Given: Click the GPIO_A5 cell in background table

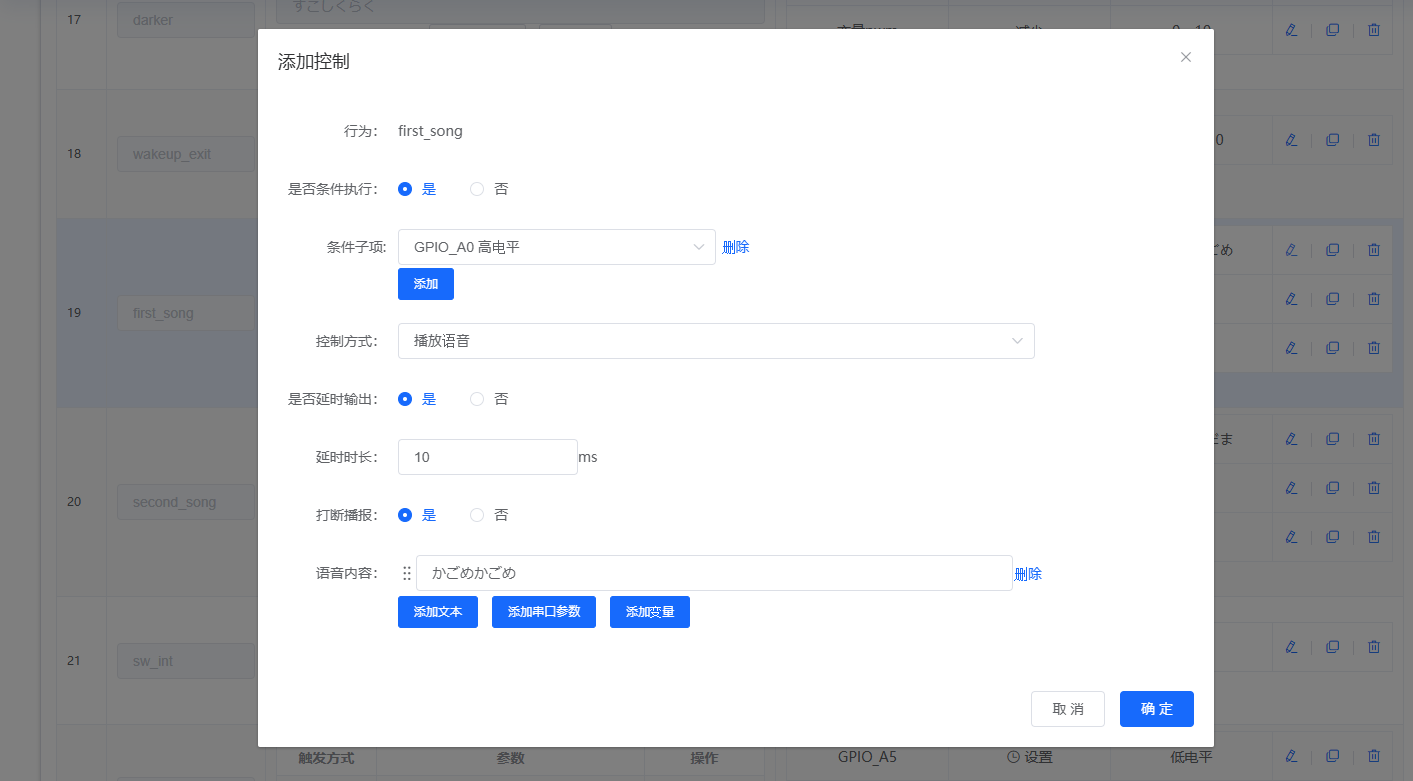Looking at the screenshot, I should (x=867, y=758).
